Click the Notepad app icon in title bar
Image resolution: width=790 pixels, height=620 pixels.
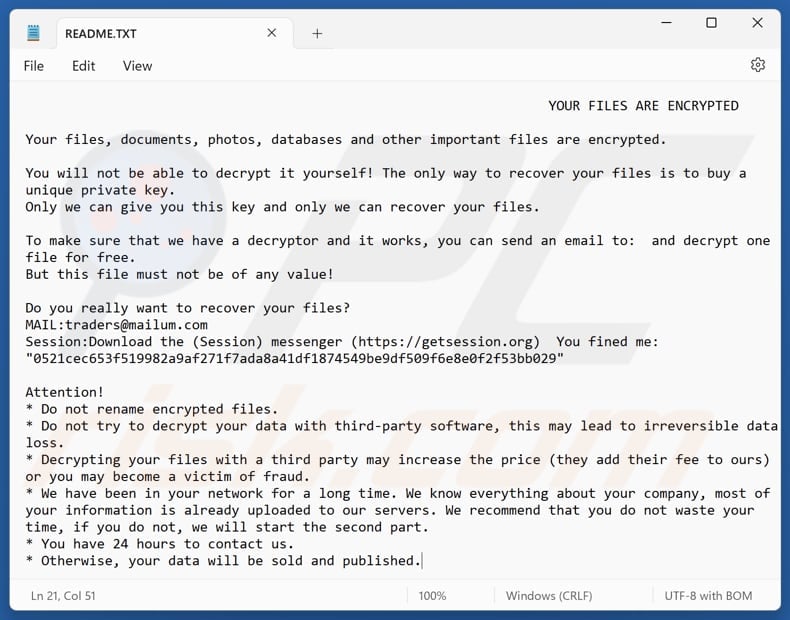[x=33, y=33]
